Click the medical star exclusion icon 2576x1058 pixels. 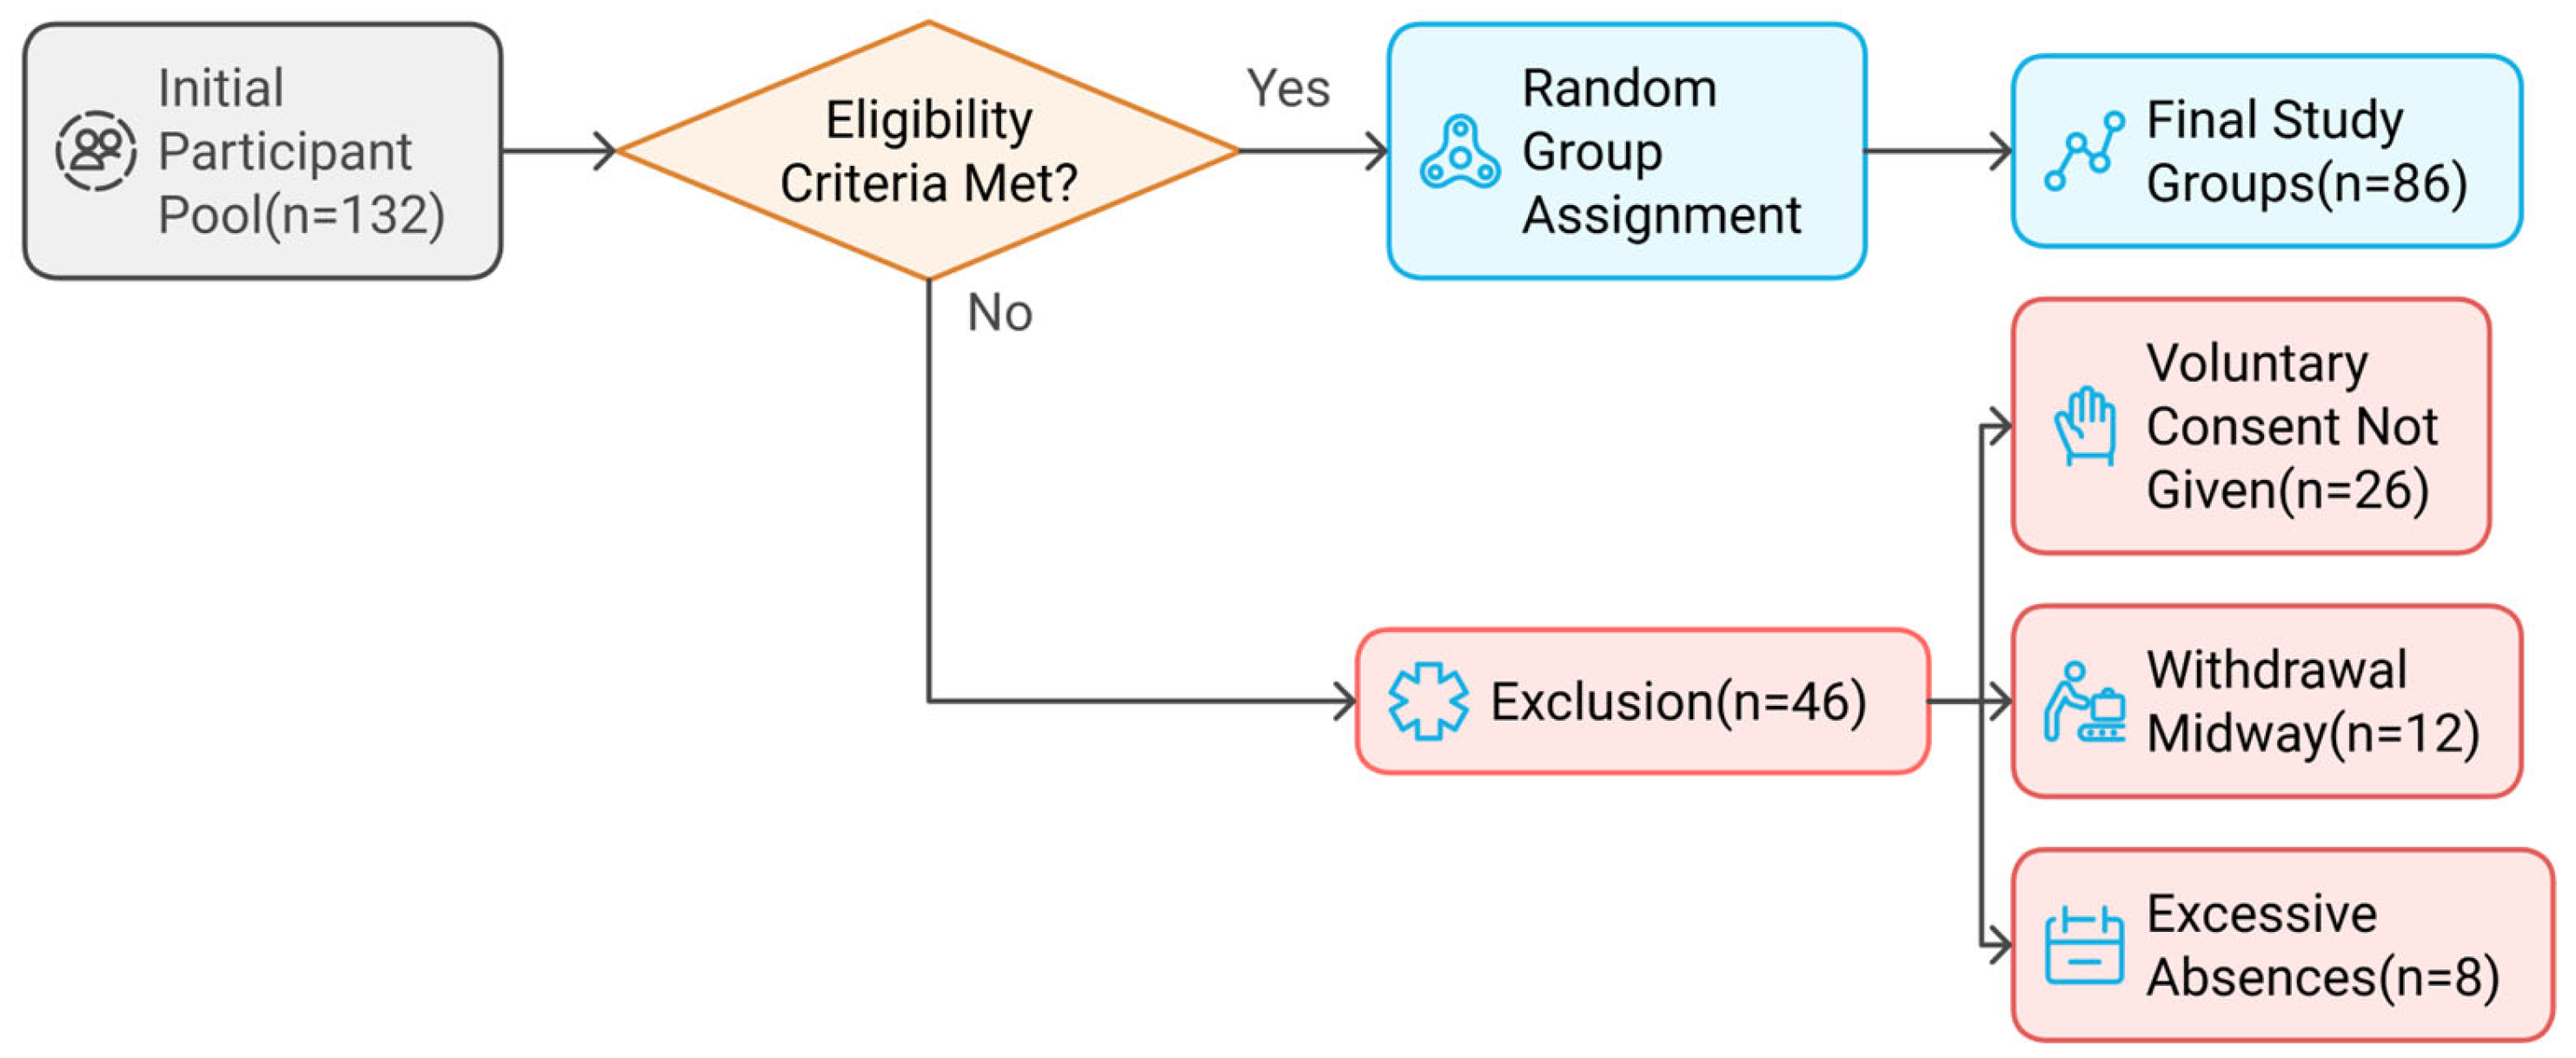(1428, 701)
